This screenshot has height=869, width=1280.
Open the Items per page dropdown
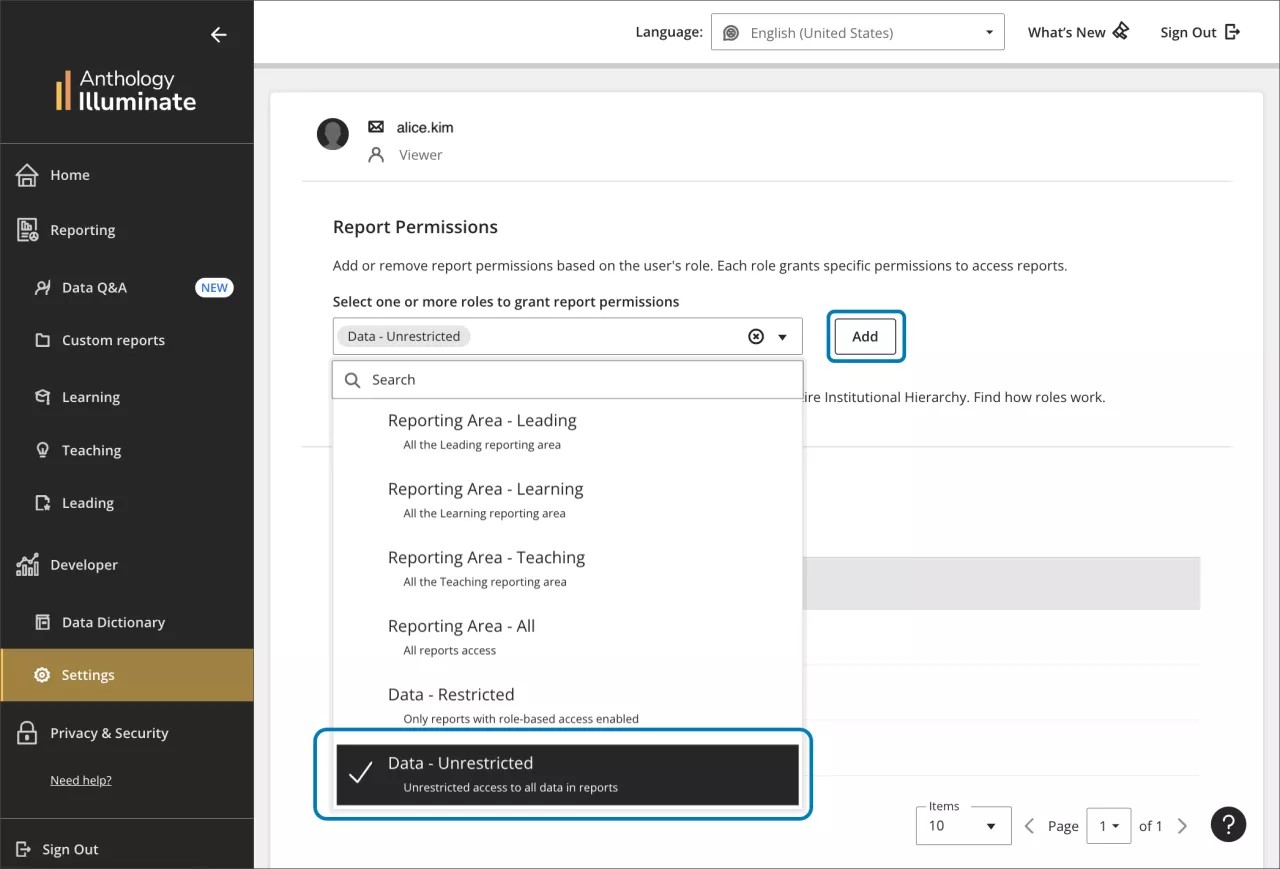point(961,825)
